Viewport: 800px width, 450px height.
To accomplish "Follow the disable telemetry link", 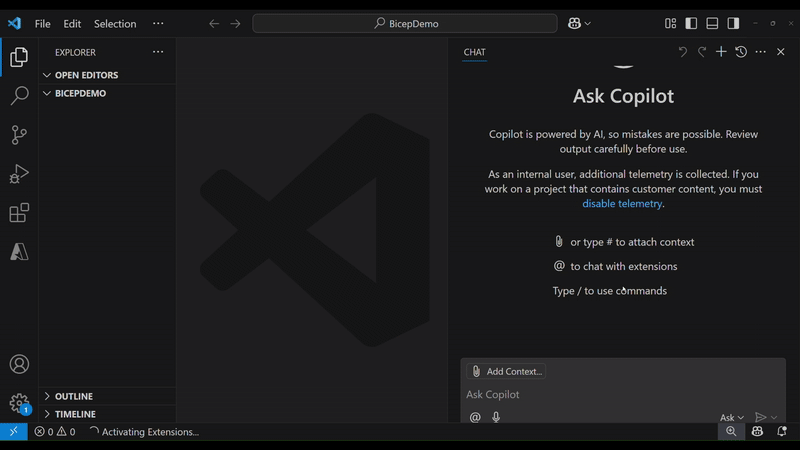I will (622, 203).
